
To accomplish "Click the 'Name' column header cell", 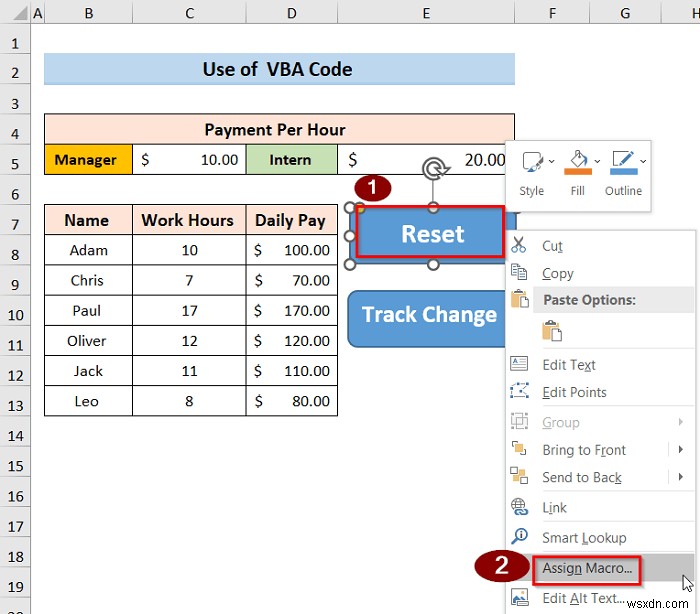I will (x=88, y=220).
